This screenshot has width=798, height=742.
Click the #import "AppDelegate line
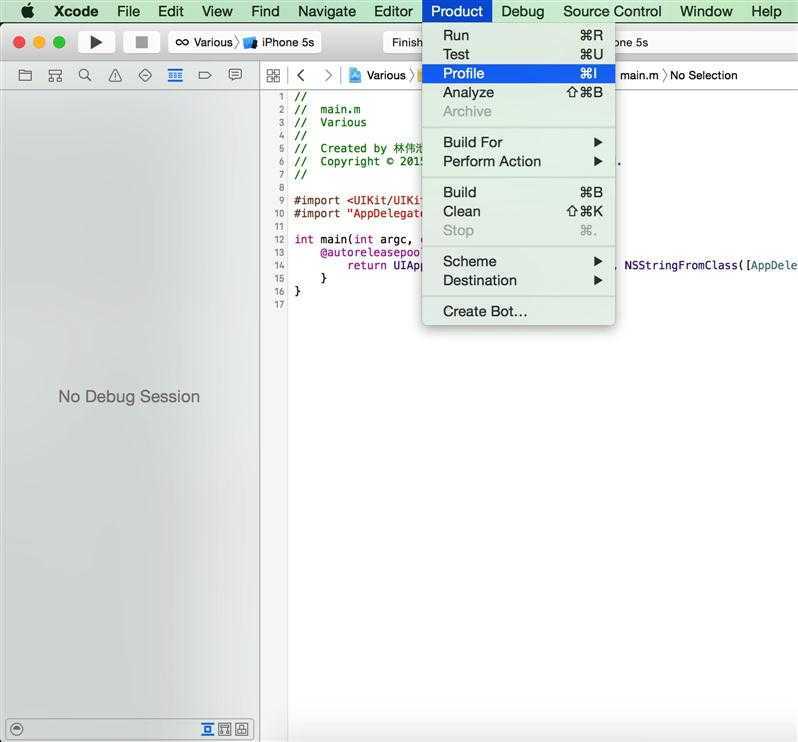coord(358,213)
